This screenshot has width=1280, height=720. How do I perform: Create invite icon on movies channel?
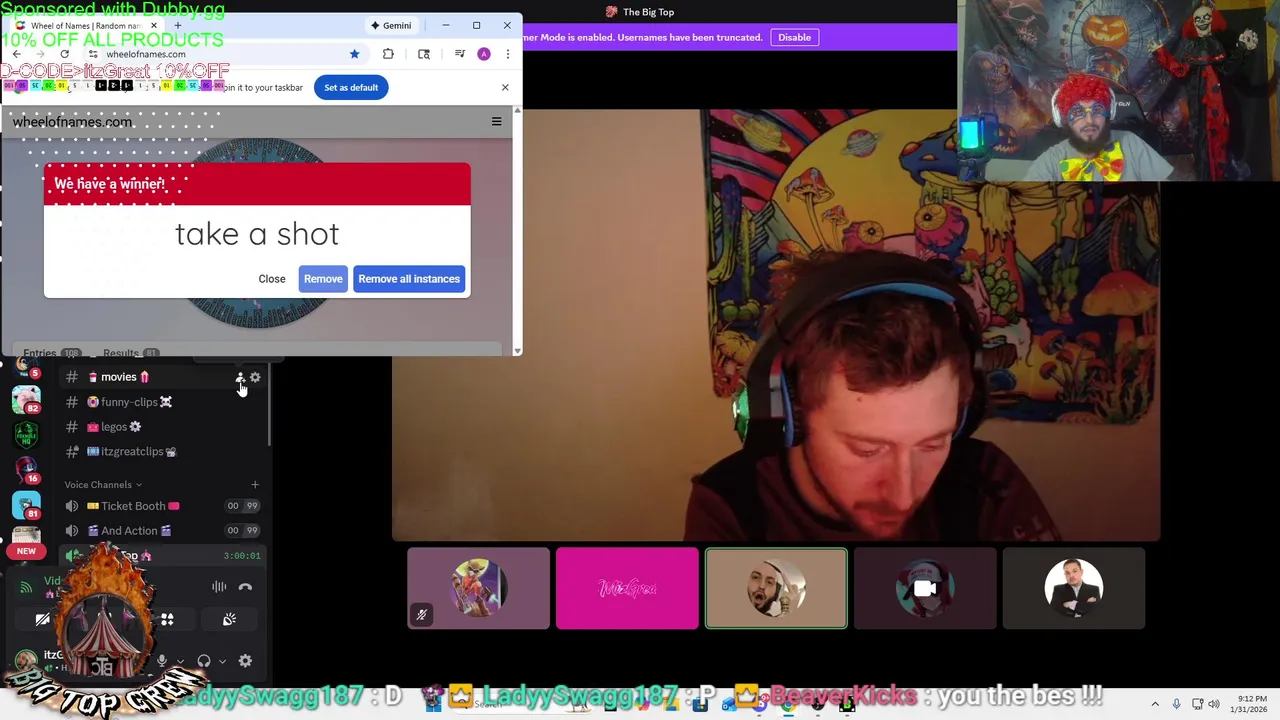point(239,377)
